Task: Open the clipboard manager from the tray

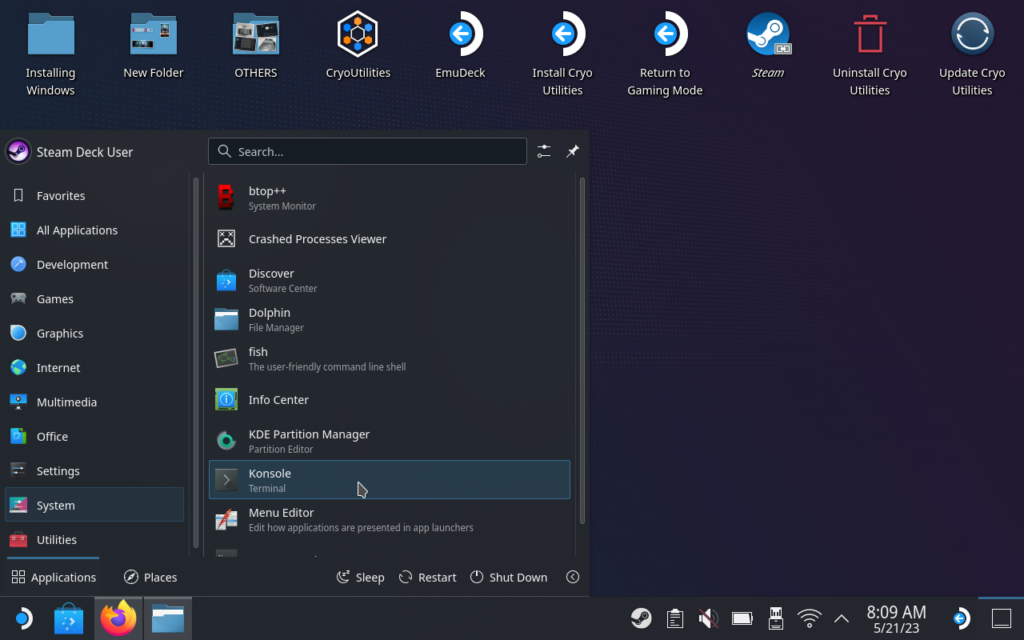Action: (x=674, y=618)
